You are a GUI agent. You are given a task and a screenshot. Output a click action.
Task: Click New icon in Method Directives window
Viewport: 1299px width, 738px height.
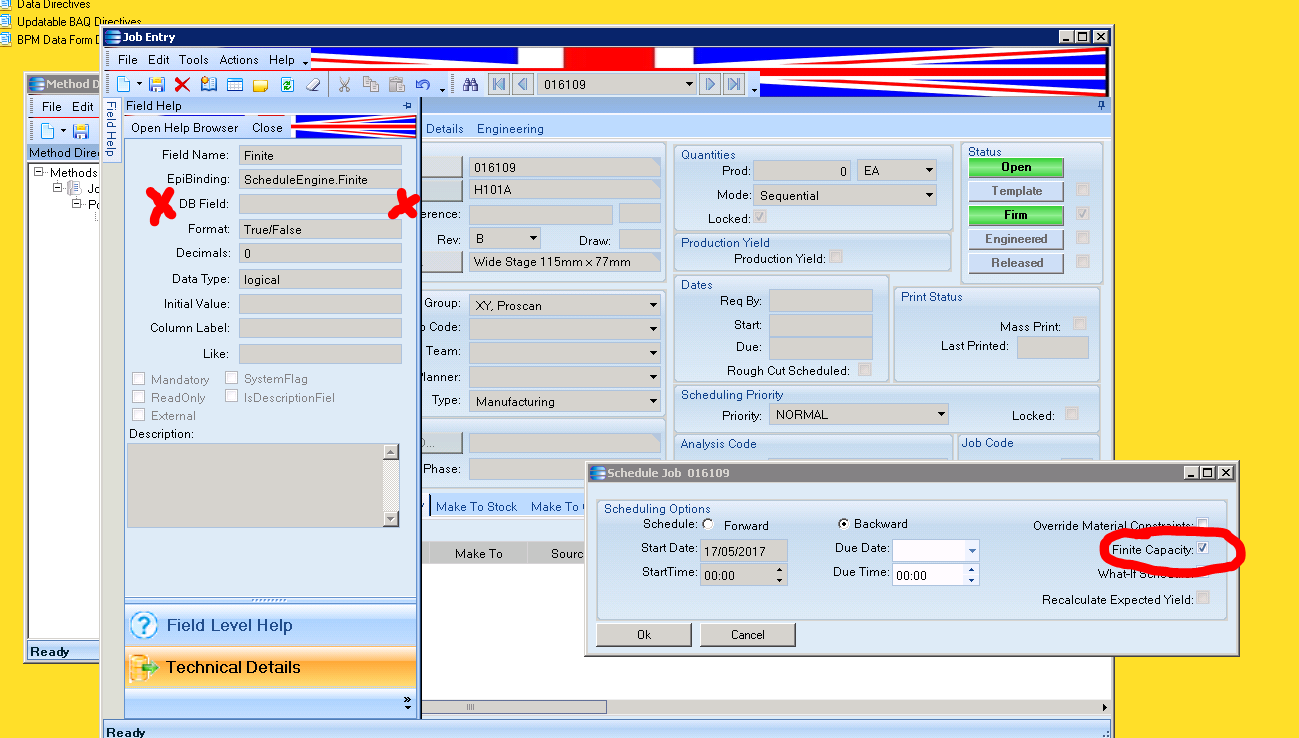47,131
